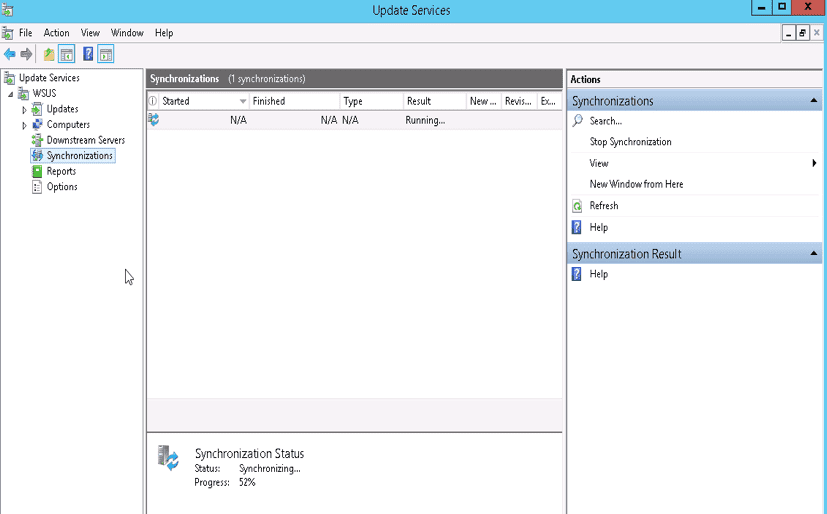
Task: Toggle the Show/Hide Console Tree toolbar button
Action: (67, 54)
